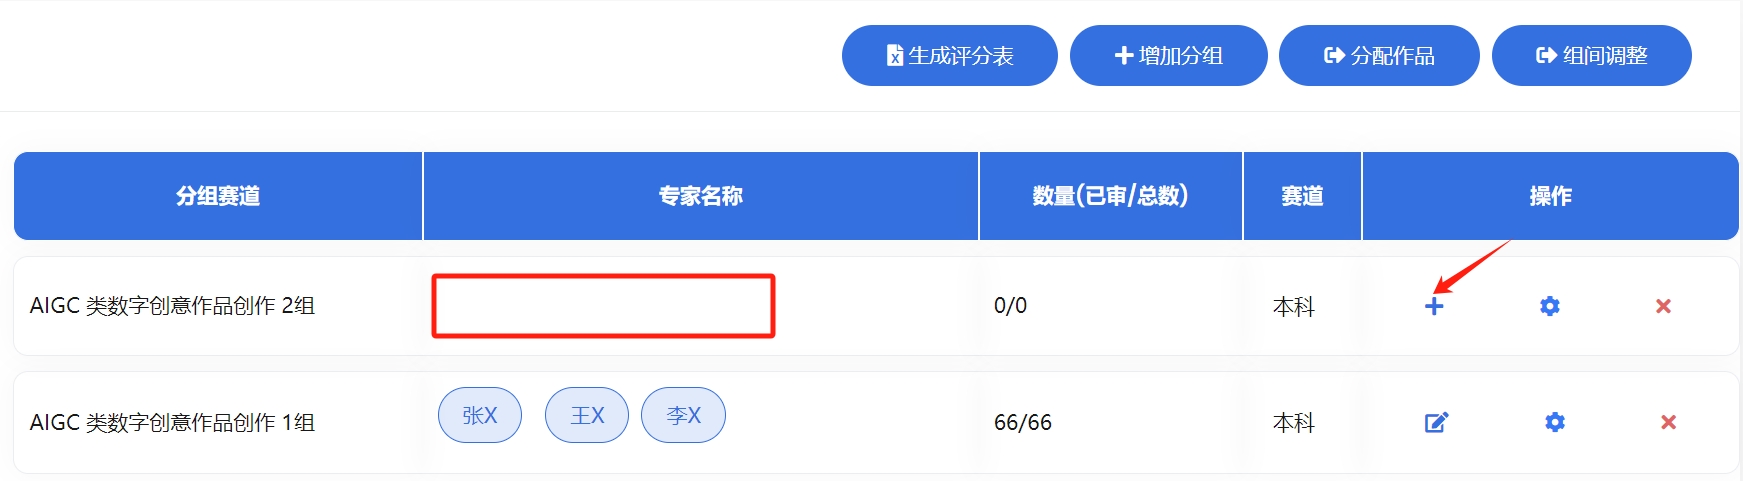
Task: Click the empty expert name box in 2组 row
Action: pyautogui.click(x=603, y=306)
